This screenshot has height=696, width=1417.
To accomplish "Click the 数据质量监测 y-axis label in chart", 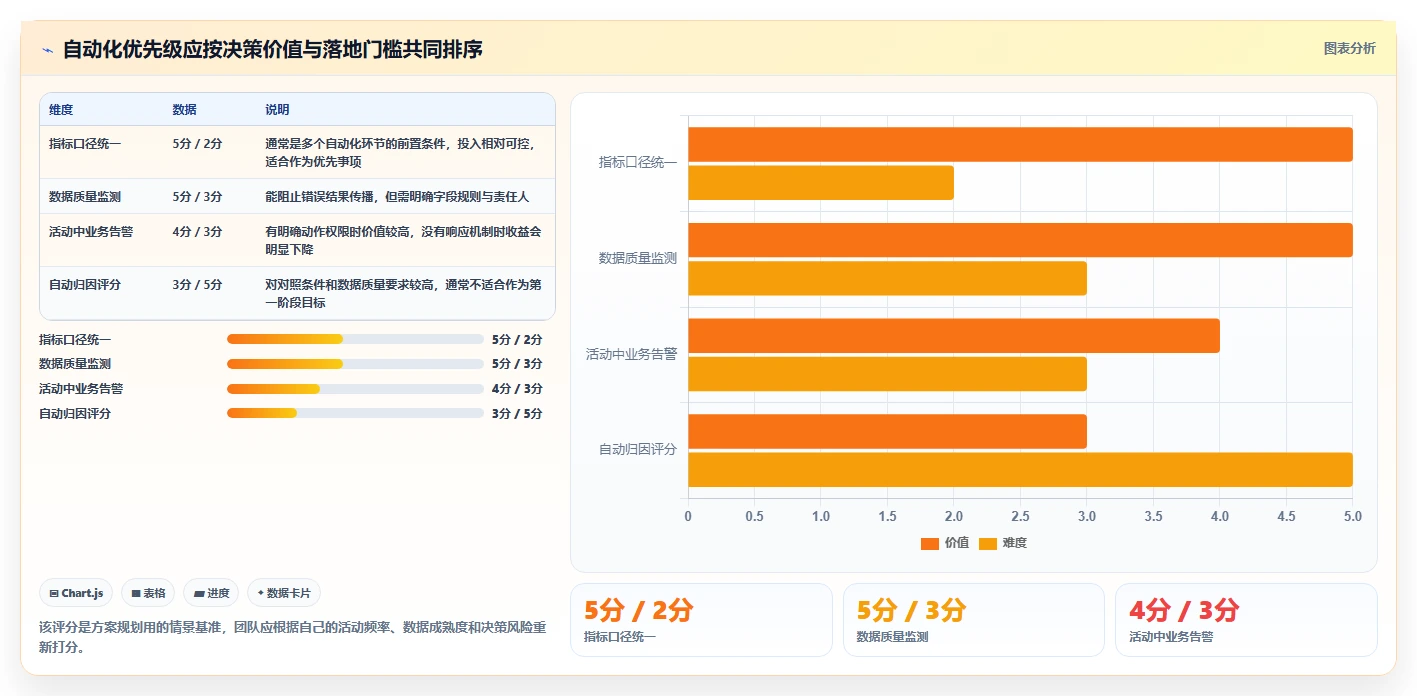I will click(x=638, y=258).
